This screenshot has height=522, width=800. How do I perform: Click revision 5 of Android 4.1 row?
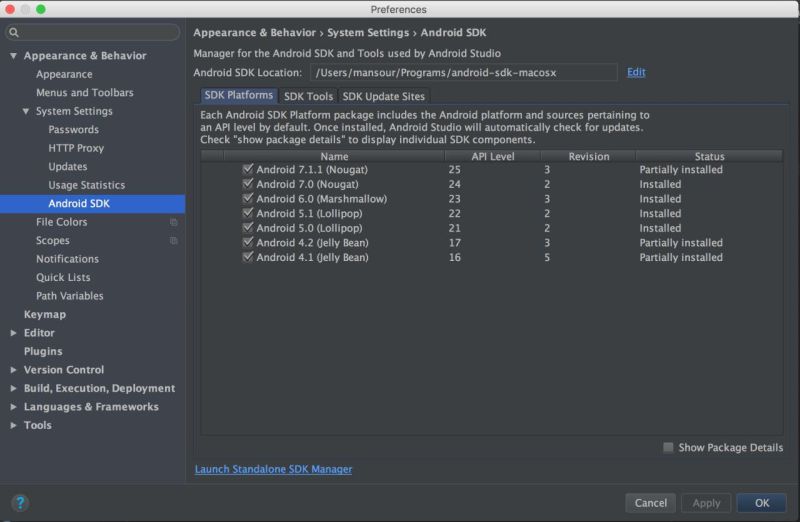(547, 257)
